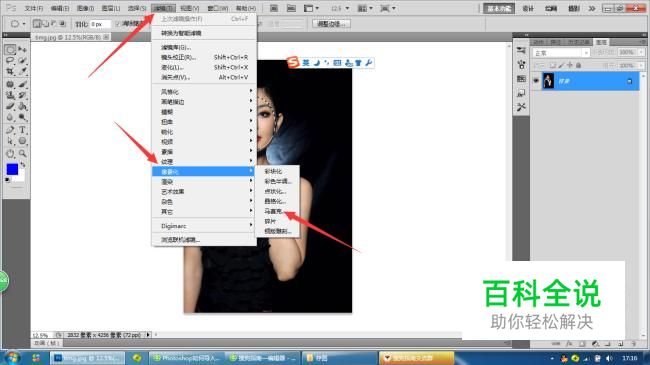
Task: Select the Spot Healing Brush tool
Action: (10, 85)
